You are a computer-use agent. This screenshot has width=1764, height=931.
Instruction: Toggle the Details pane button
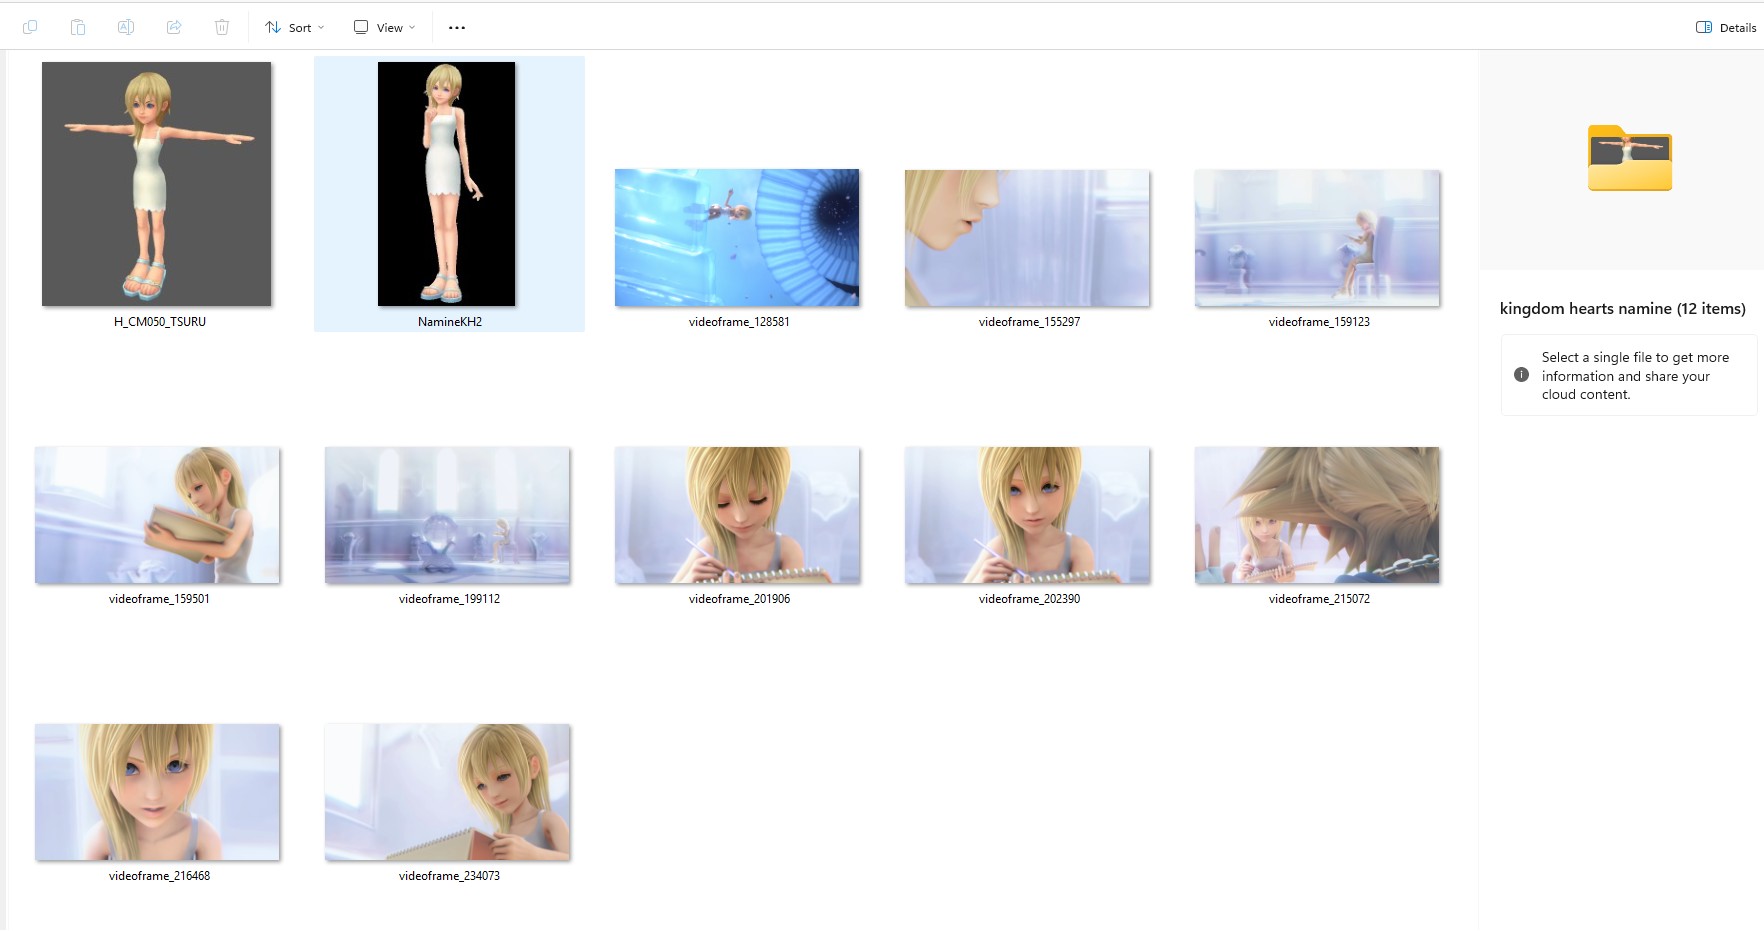pyautogui.click(x=1726, y=27)
